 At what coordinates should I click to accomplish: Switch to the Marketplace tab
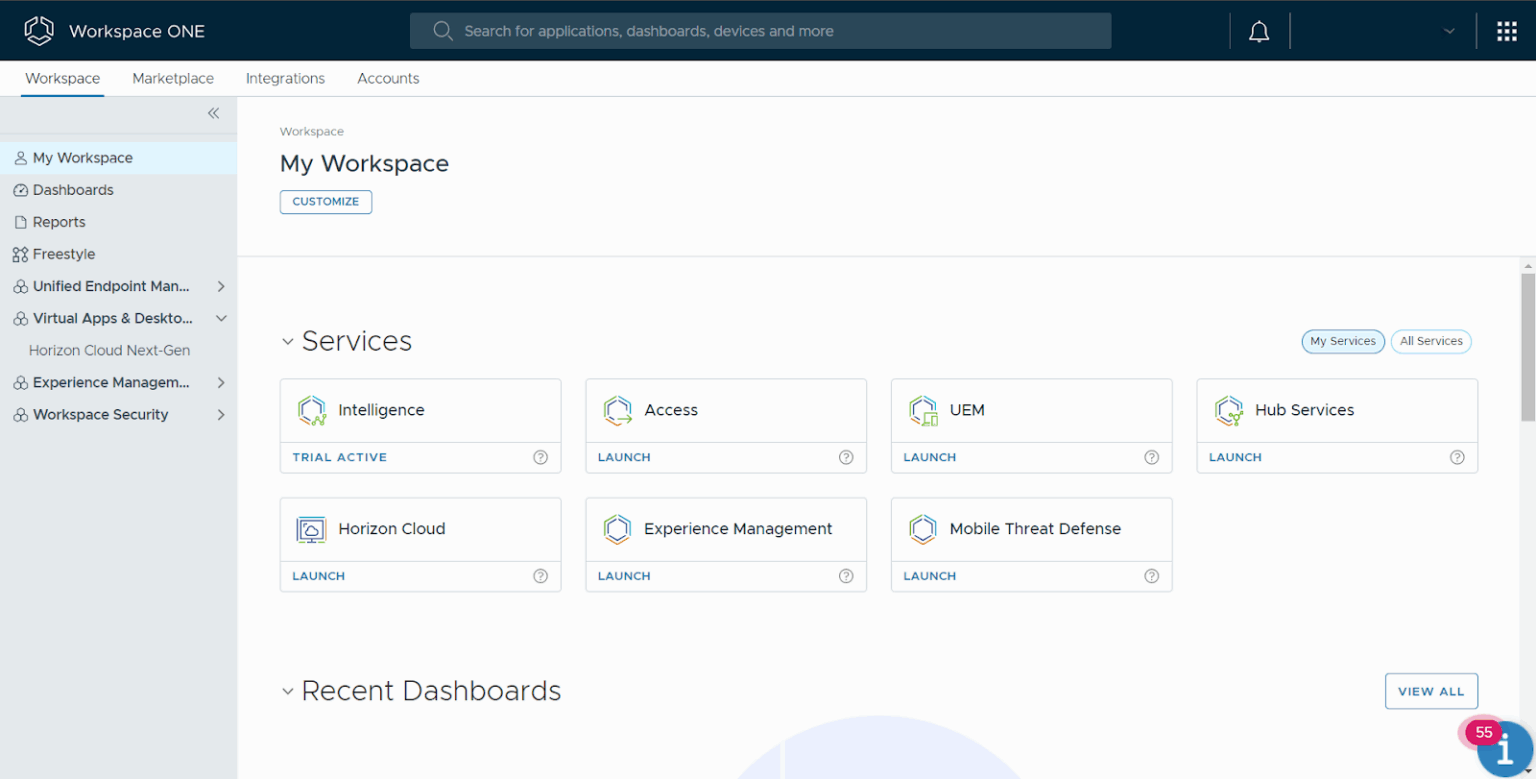click(x=173, y=78)
